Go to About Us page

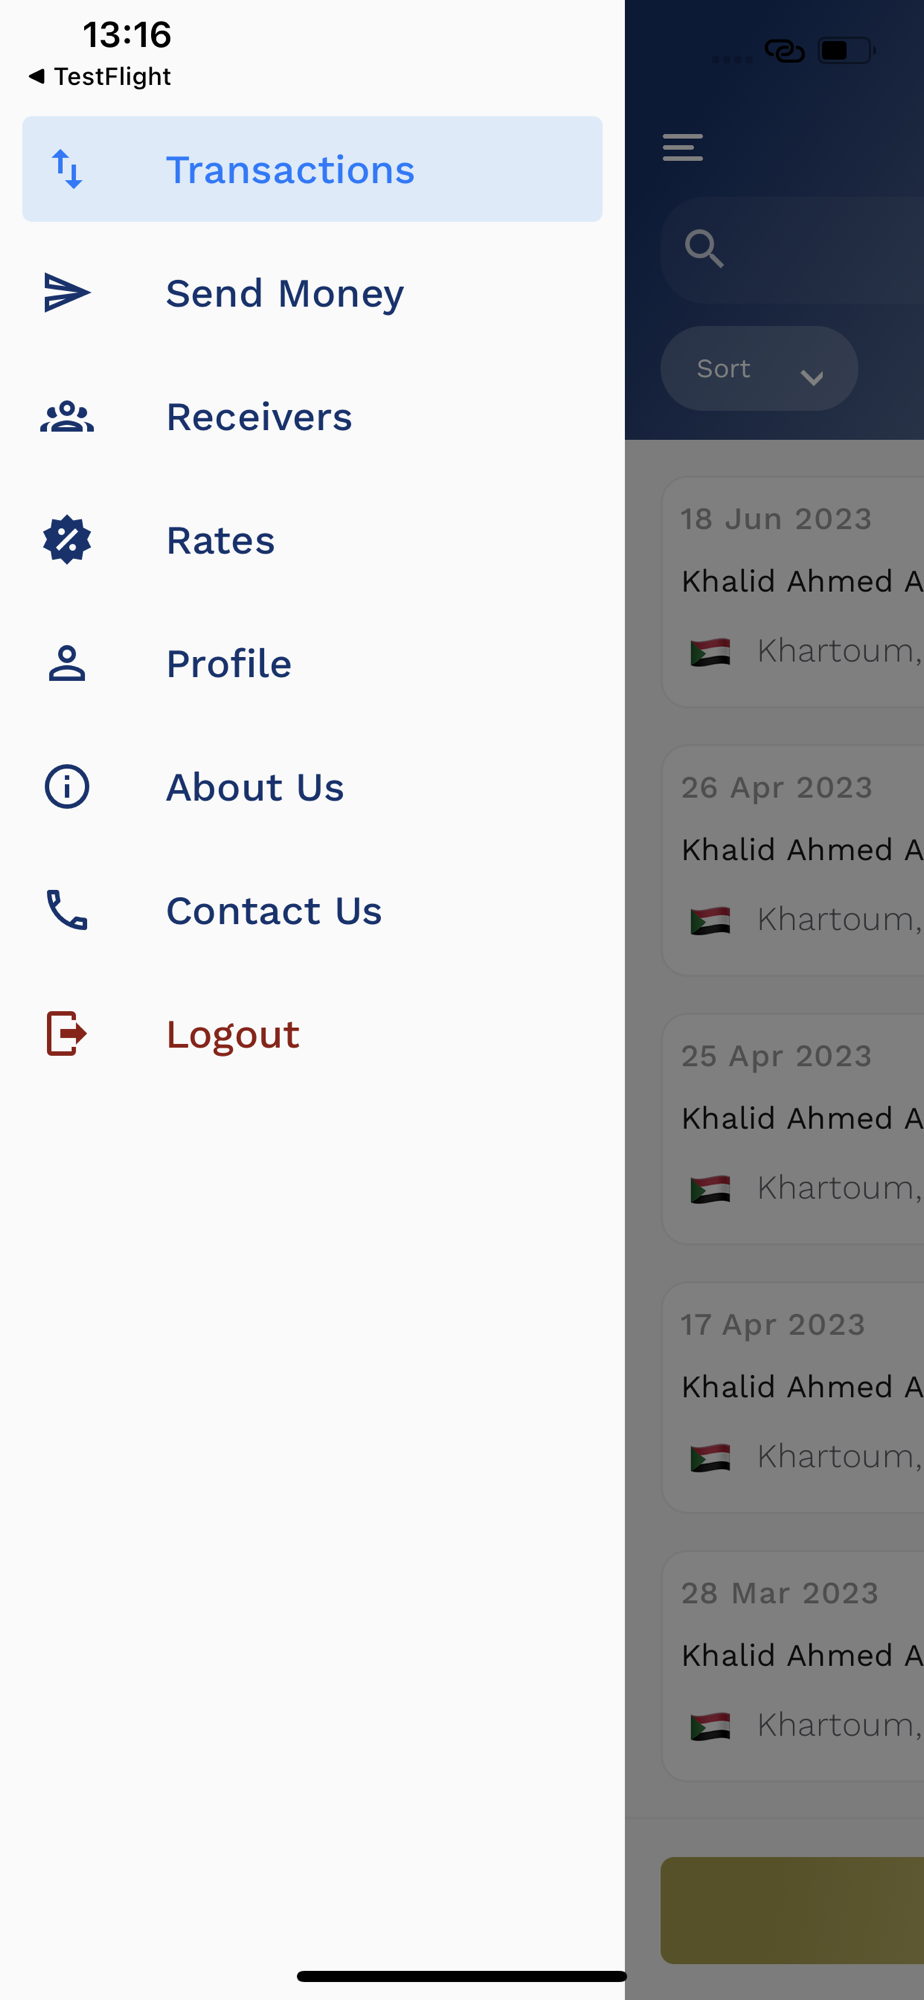255,787
